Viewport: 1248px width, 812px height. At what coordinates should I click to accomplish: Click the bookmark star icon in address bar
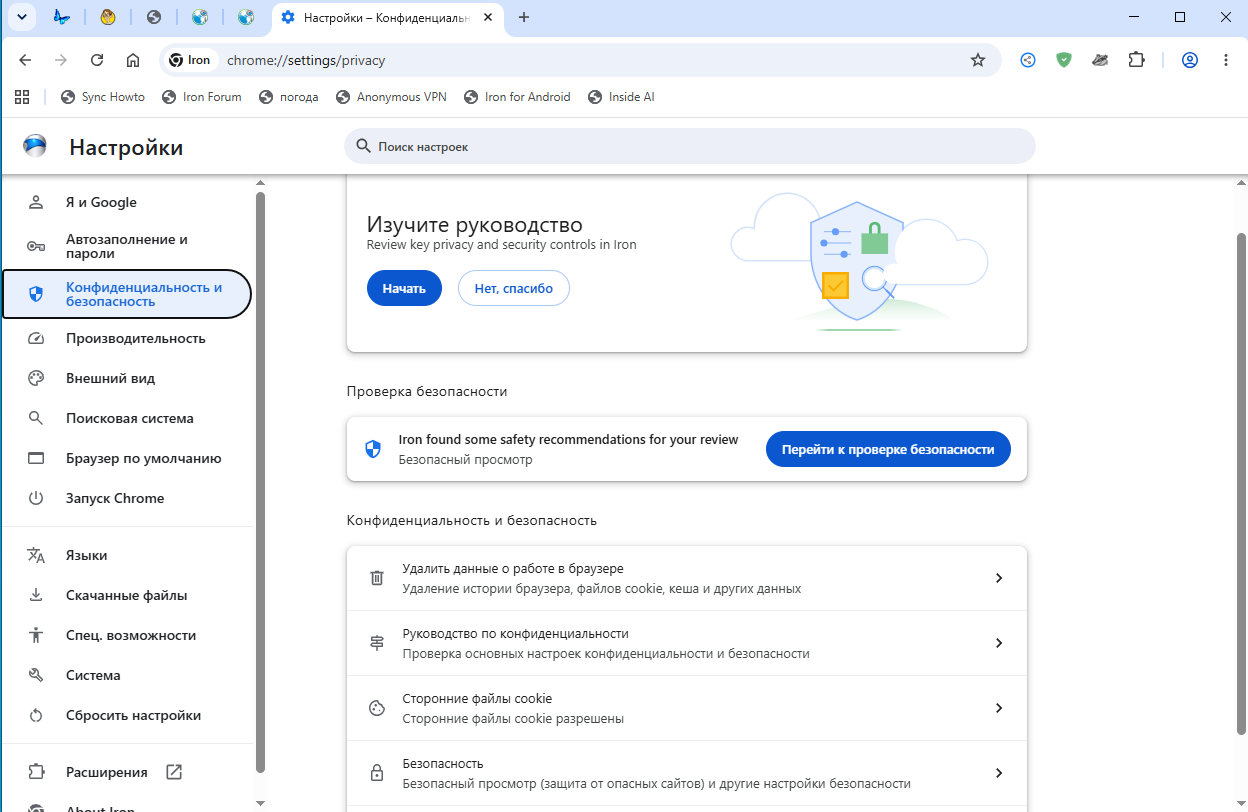click(x=978, y=60)
